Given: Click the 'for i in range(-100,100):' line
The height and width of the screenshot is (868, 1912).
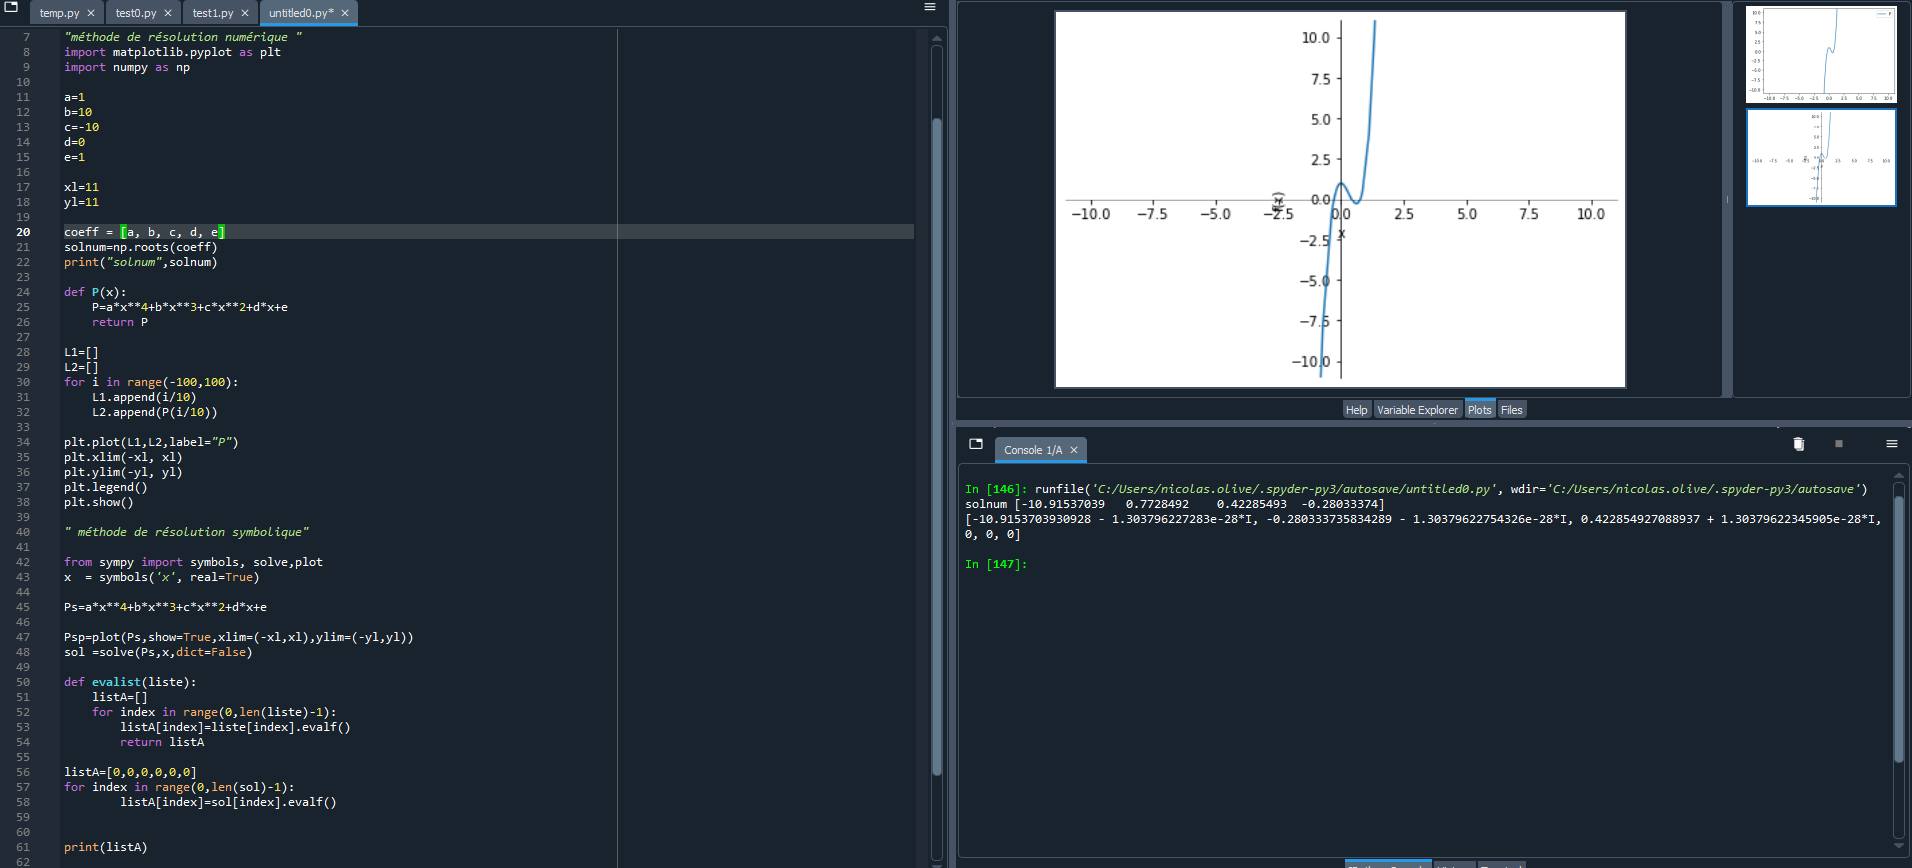Looking at the screenshot, I should coord(151,382).
